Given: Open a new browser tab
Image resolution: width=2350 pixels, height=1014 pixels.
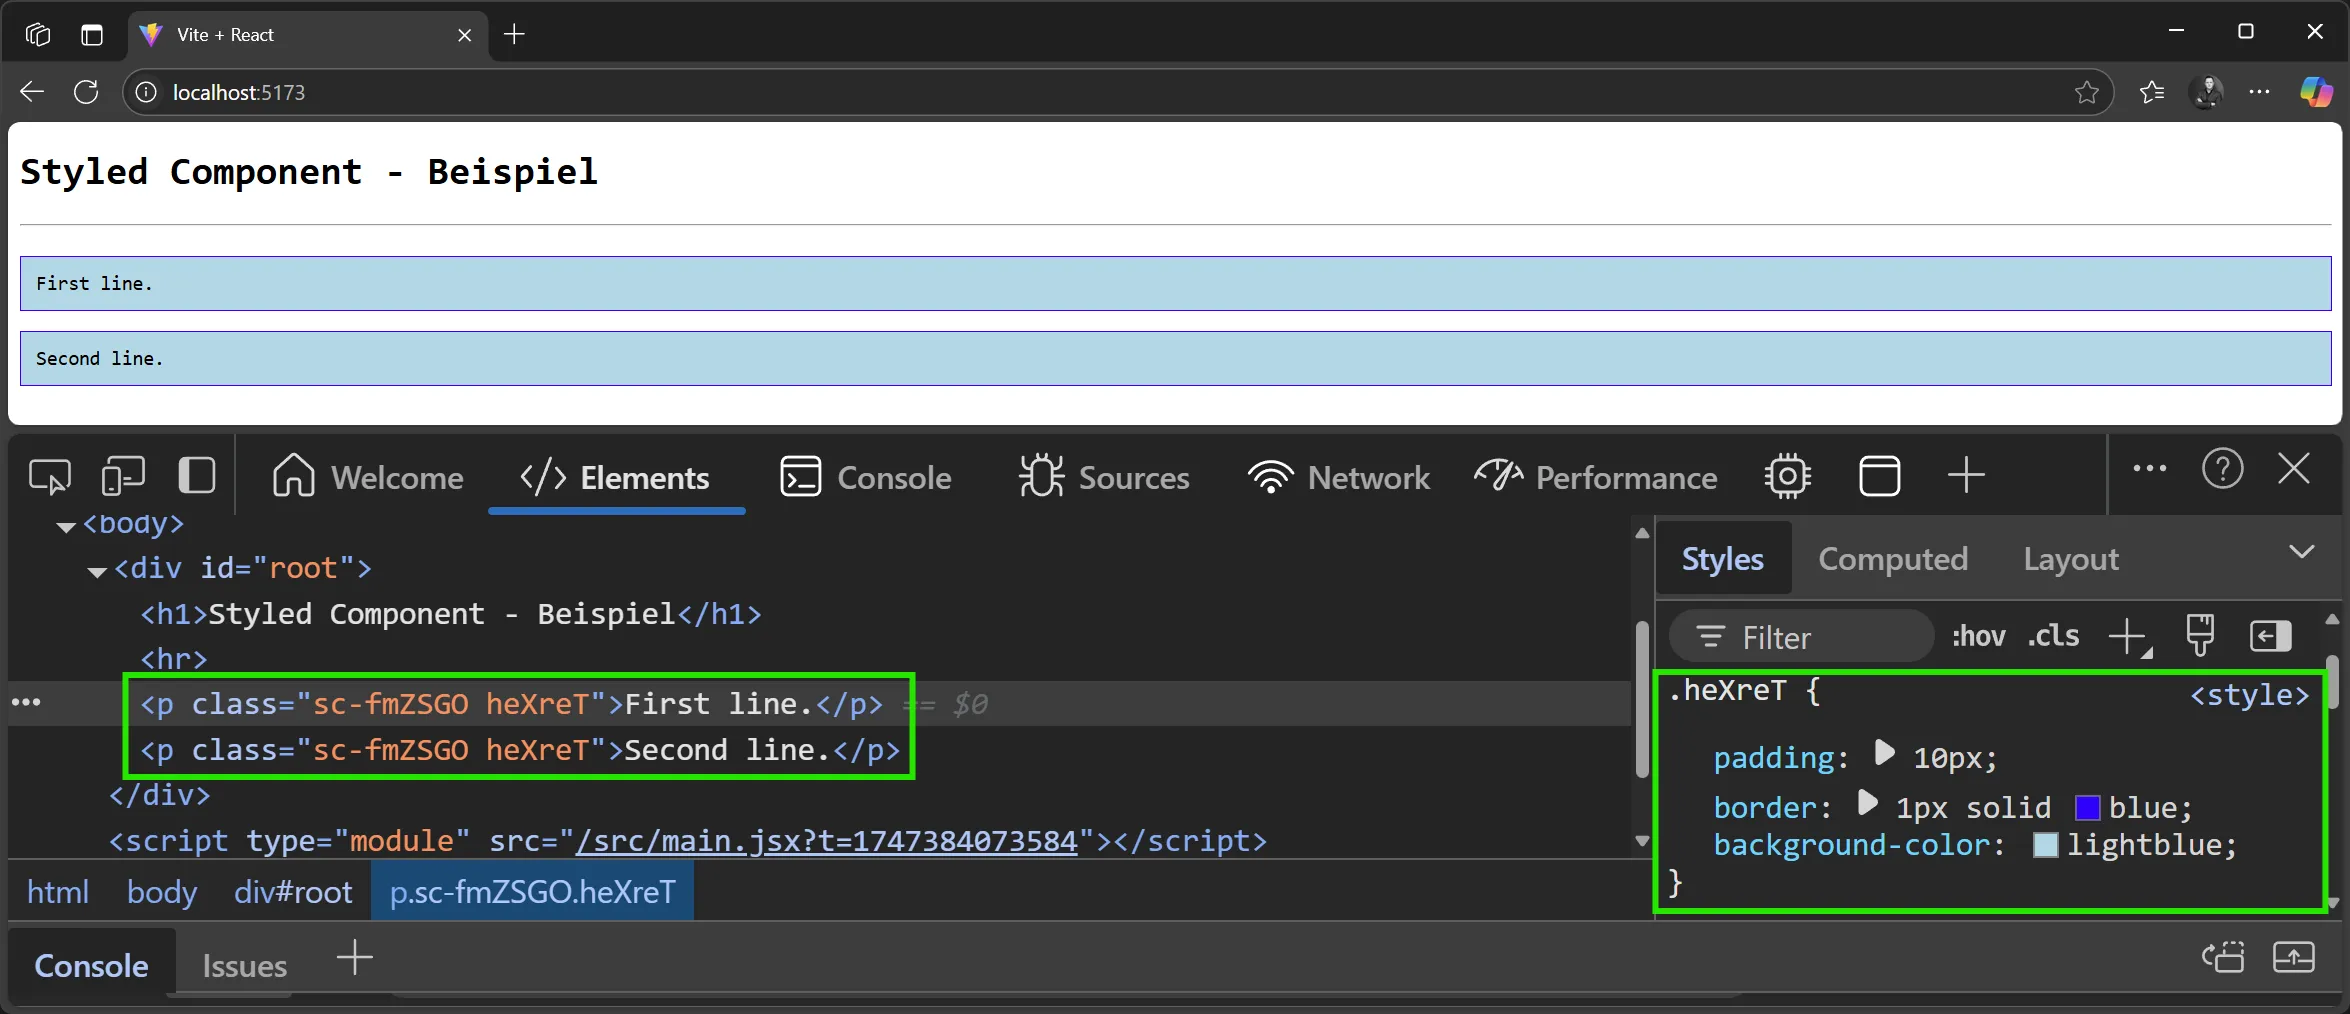Looking at the screenshot, I should (x=514, y=34).
